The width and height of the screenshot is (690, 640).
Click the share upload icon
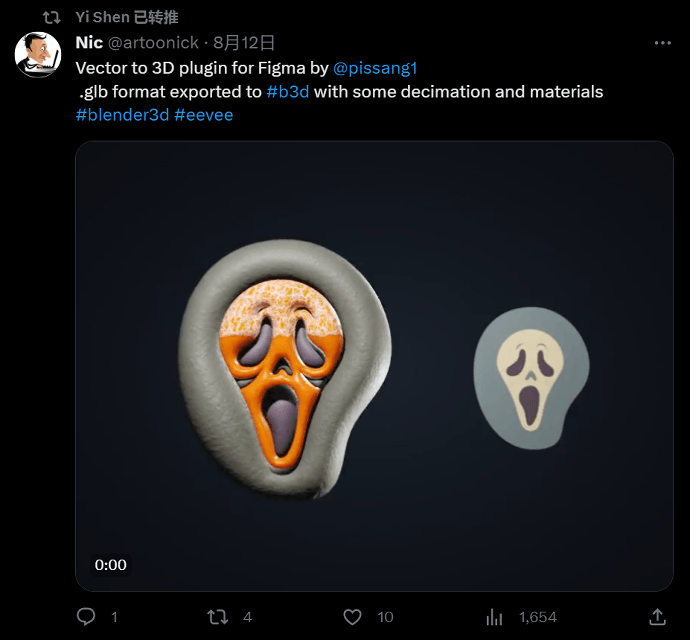[657, 616]
